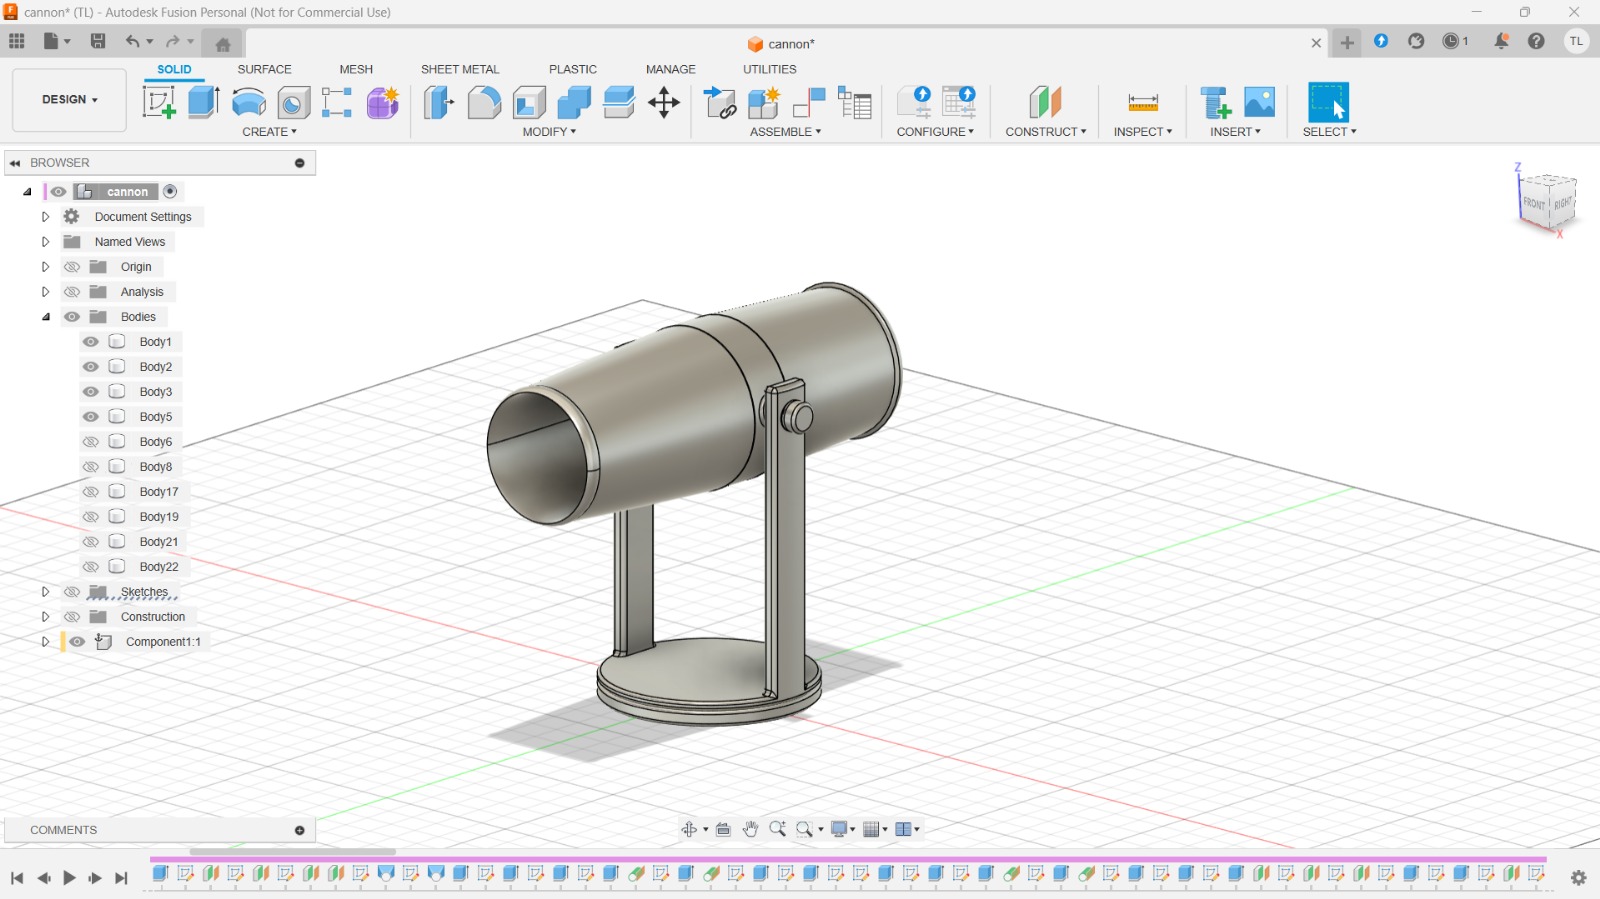Show Body6 via its visibility icon

[x=91, y=442]
